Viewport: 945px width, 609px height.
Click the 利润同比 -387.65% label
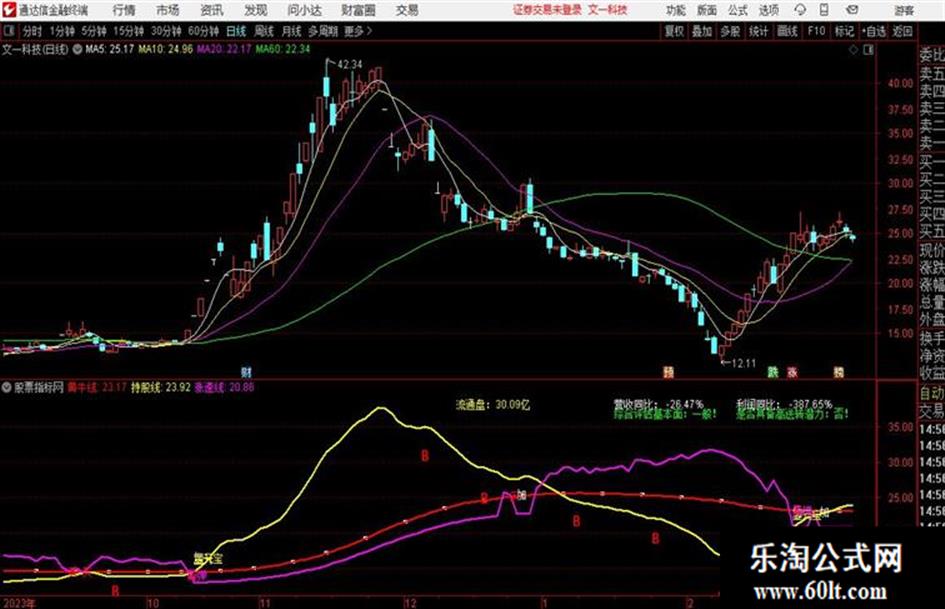[784, 404]
